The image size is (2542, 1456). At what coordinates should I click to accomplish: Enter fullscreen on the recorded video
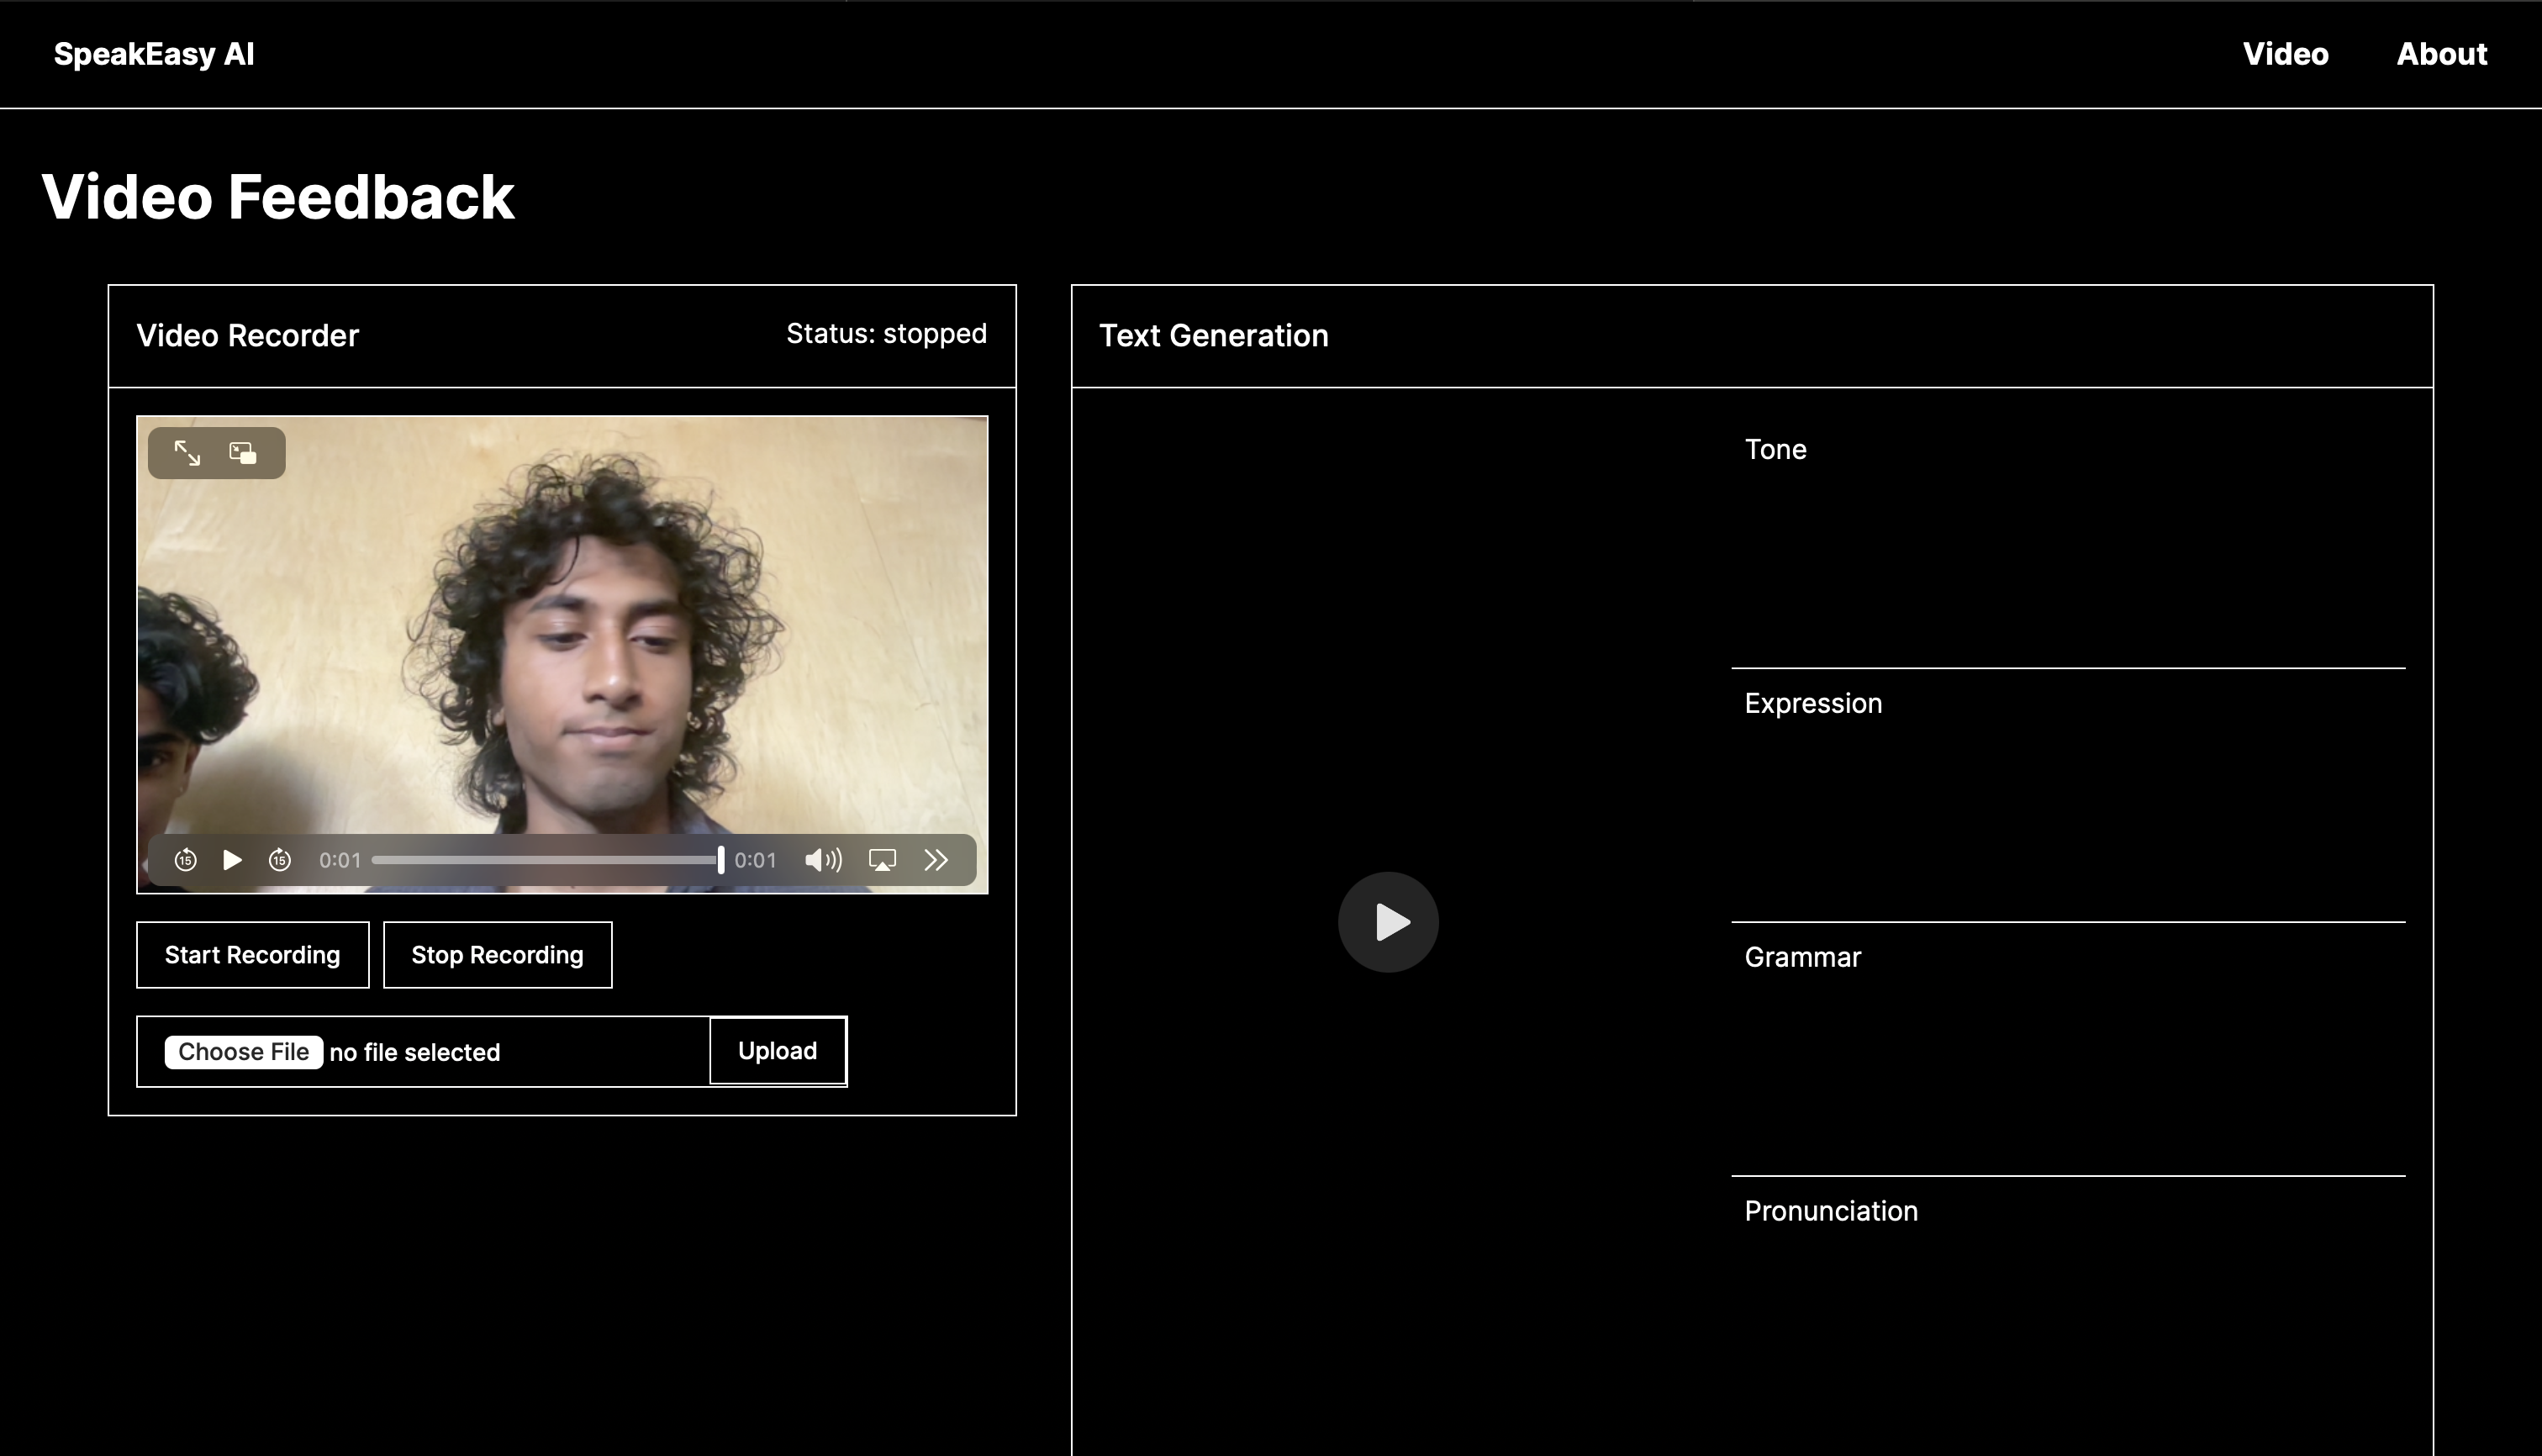click(x=187, y=453)
